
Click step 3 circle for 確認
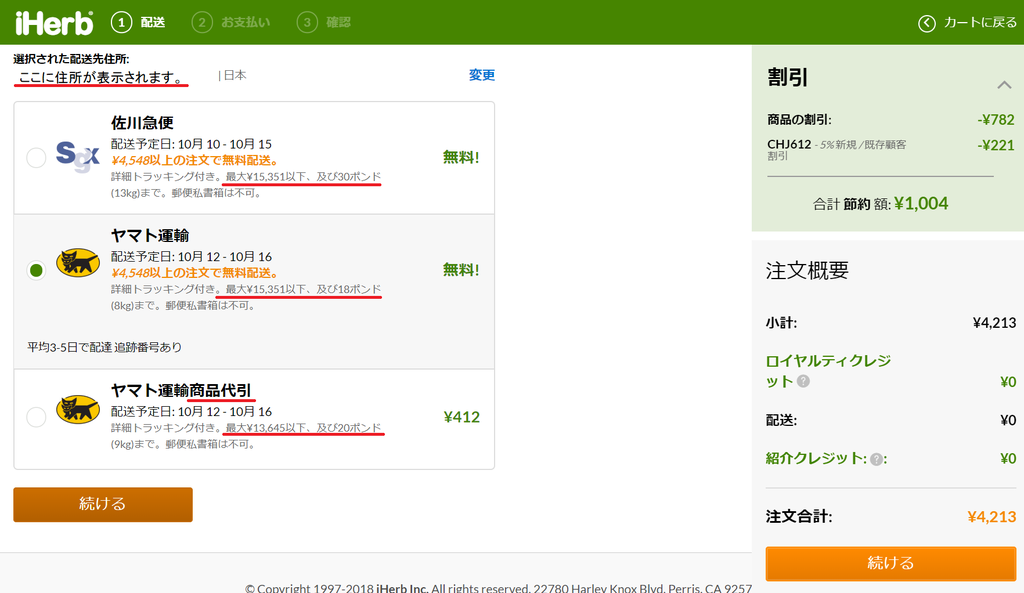pyautogui.click(x=307, y=22)
